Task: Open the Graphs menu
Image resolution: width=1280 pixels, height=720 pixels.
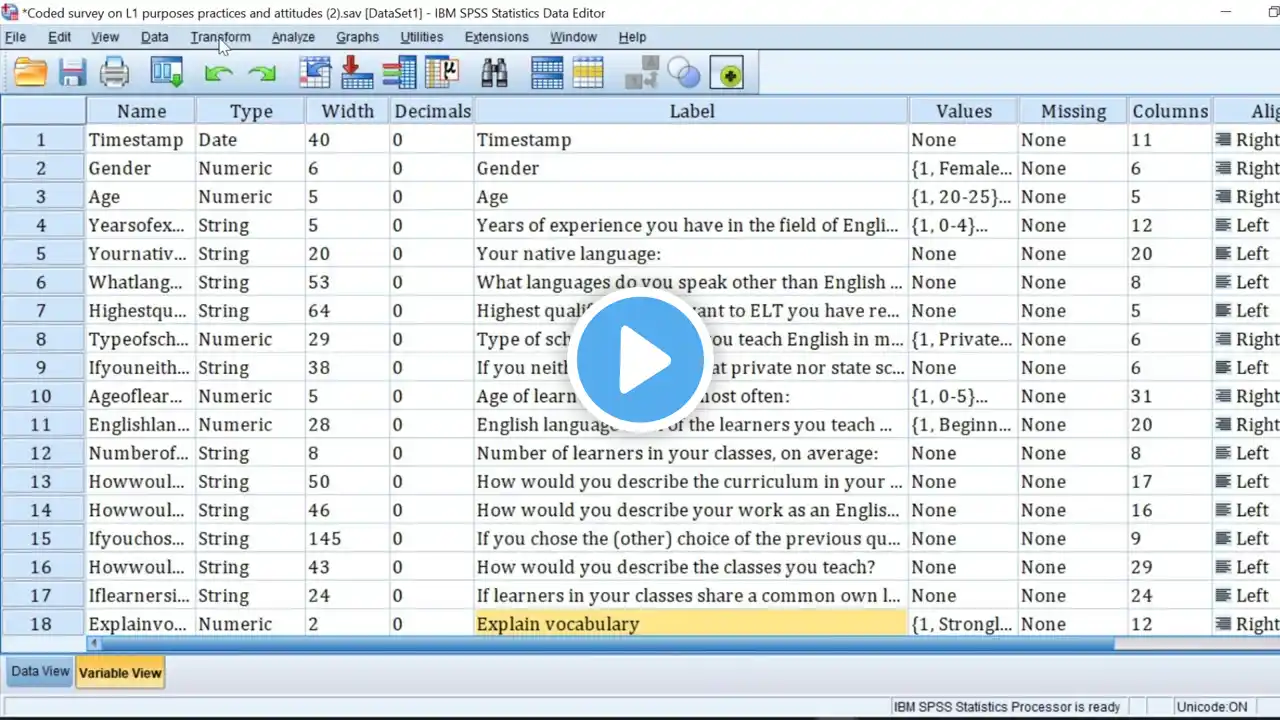Action: pos(357,37)
